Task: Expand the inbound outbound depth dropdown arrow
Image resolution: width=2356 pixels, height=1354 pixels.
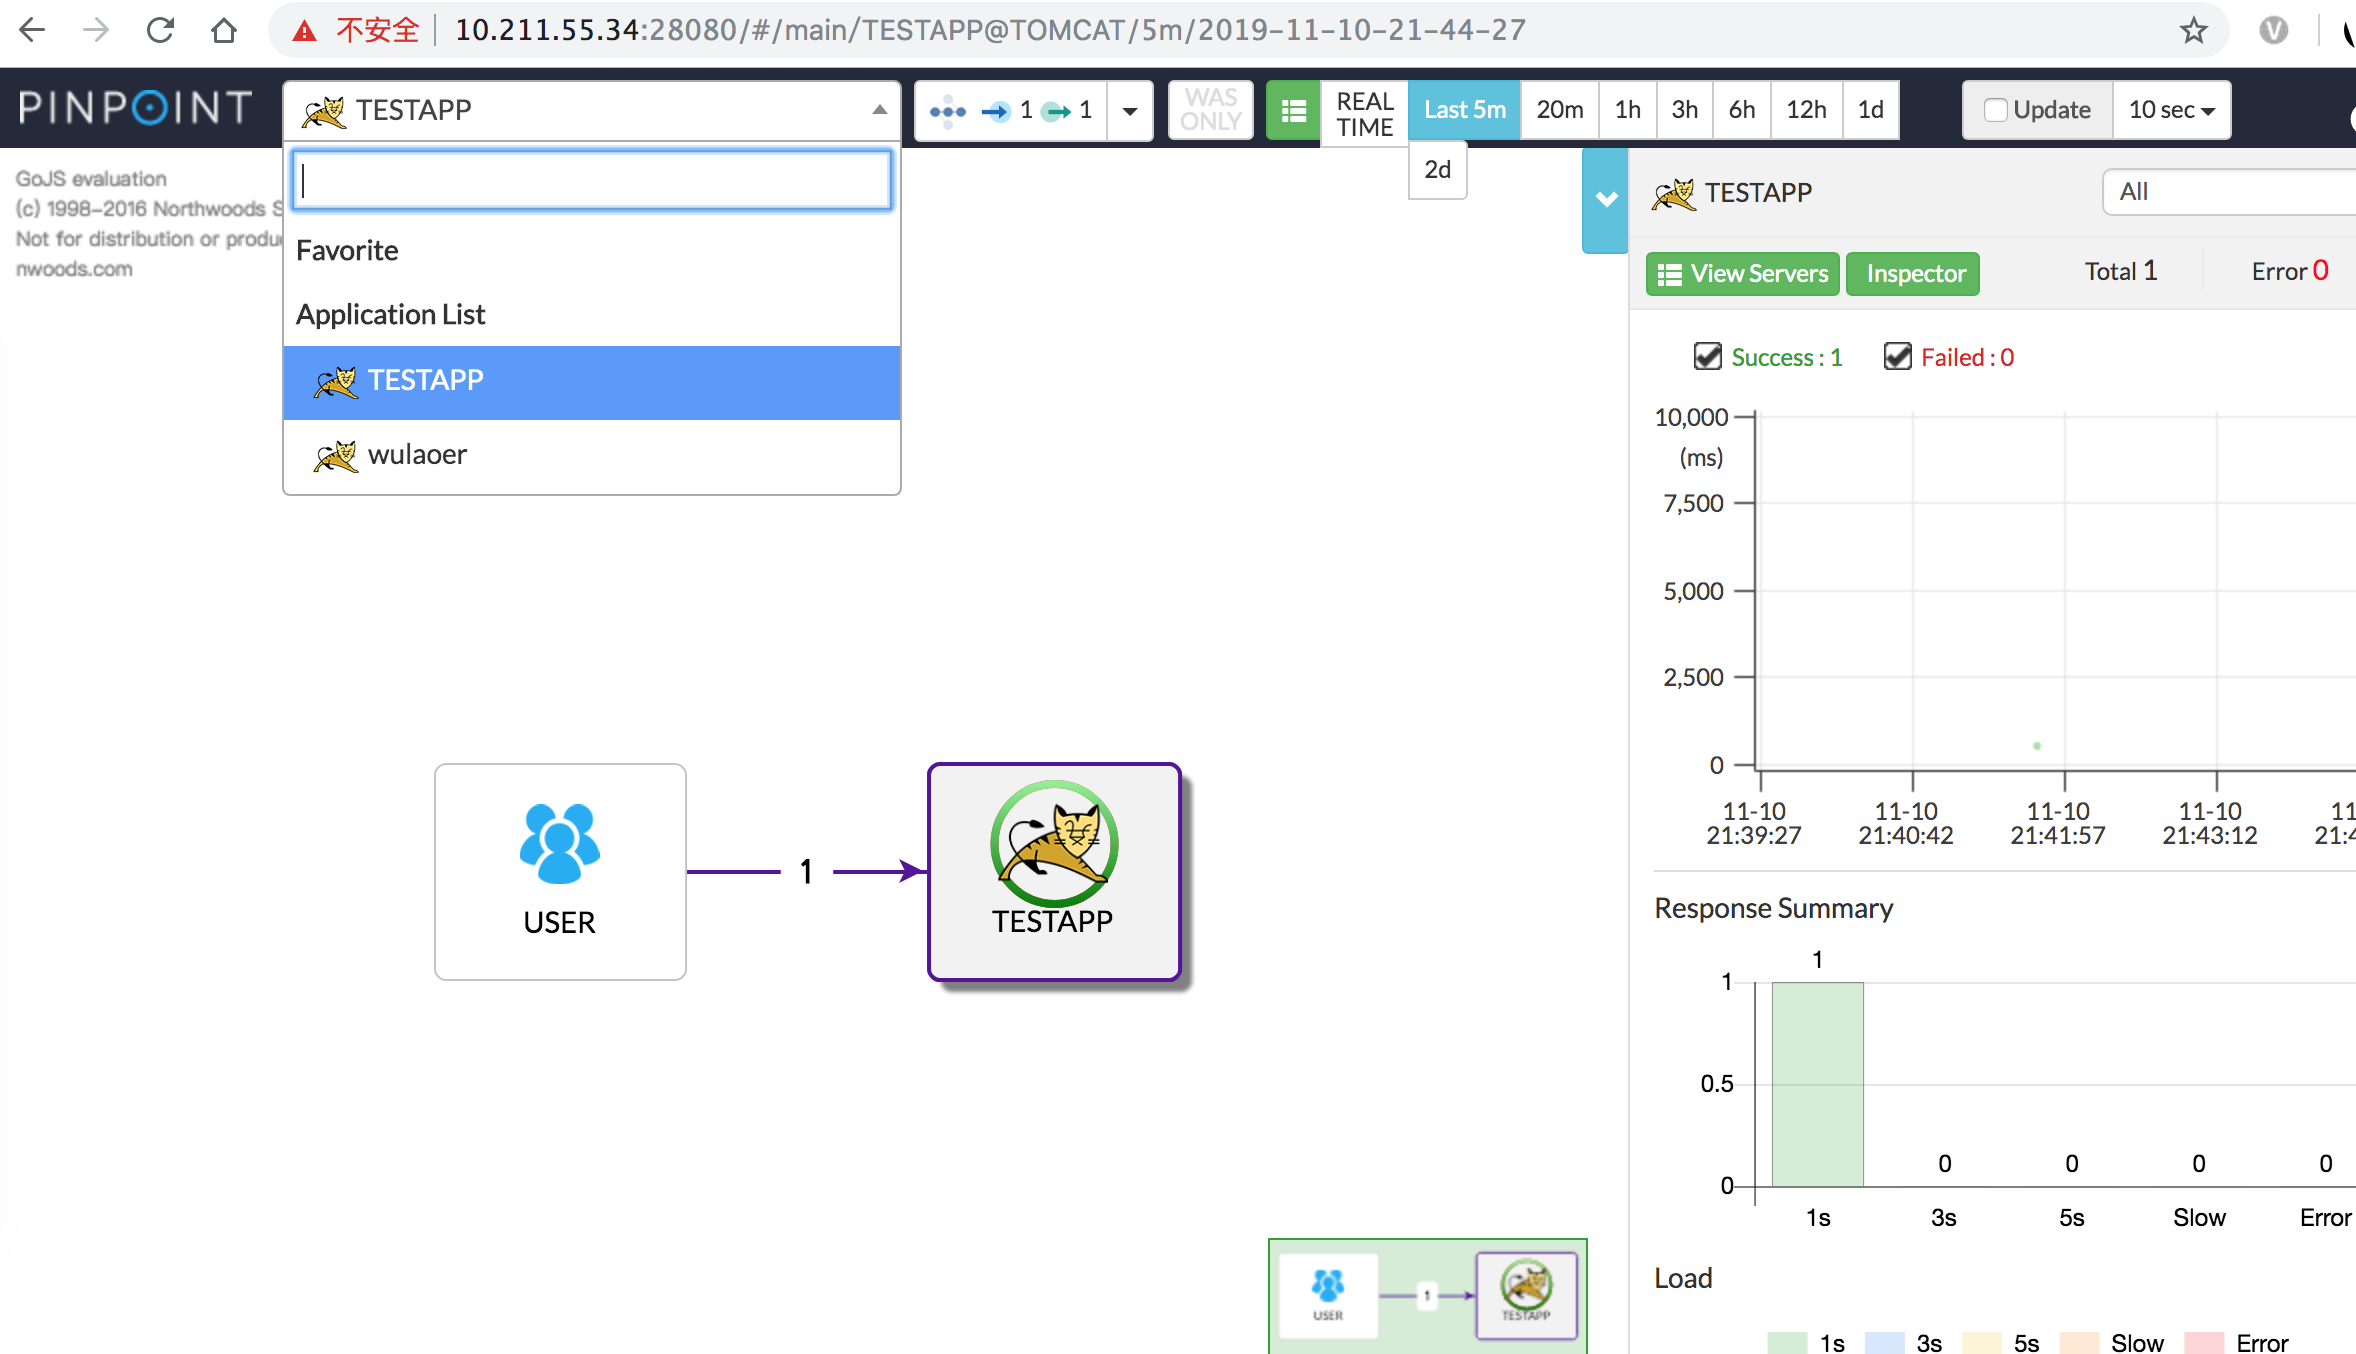Action: (1130, 111)
